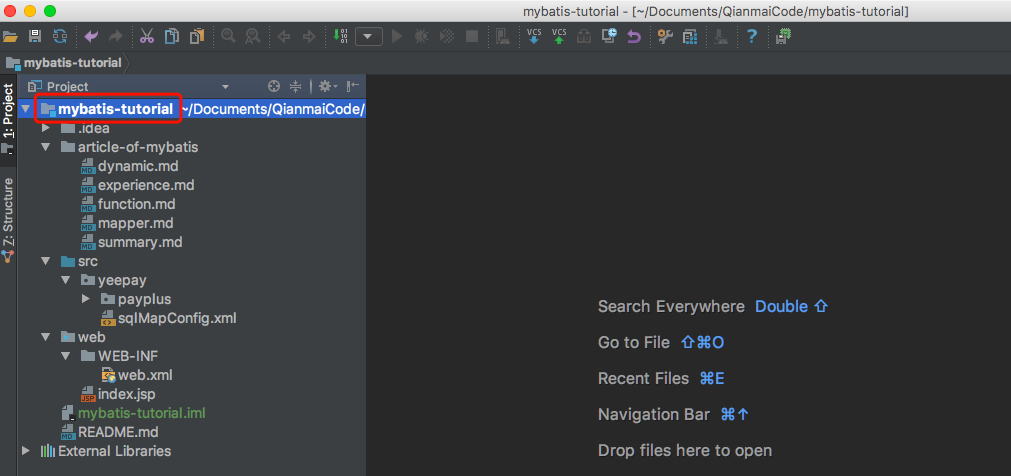This screenshot has width=1011, height=476.
Task: Click the Forward navigation arrow
Action: (309, 37)
